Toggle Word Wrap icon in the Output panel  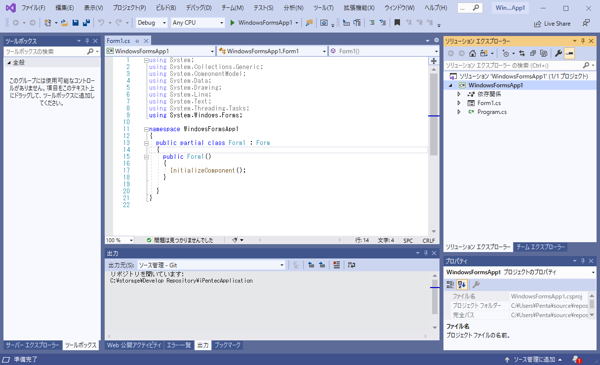pyautogui.click(x=351, y=265)
